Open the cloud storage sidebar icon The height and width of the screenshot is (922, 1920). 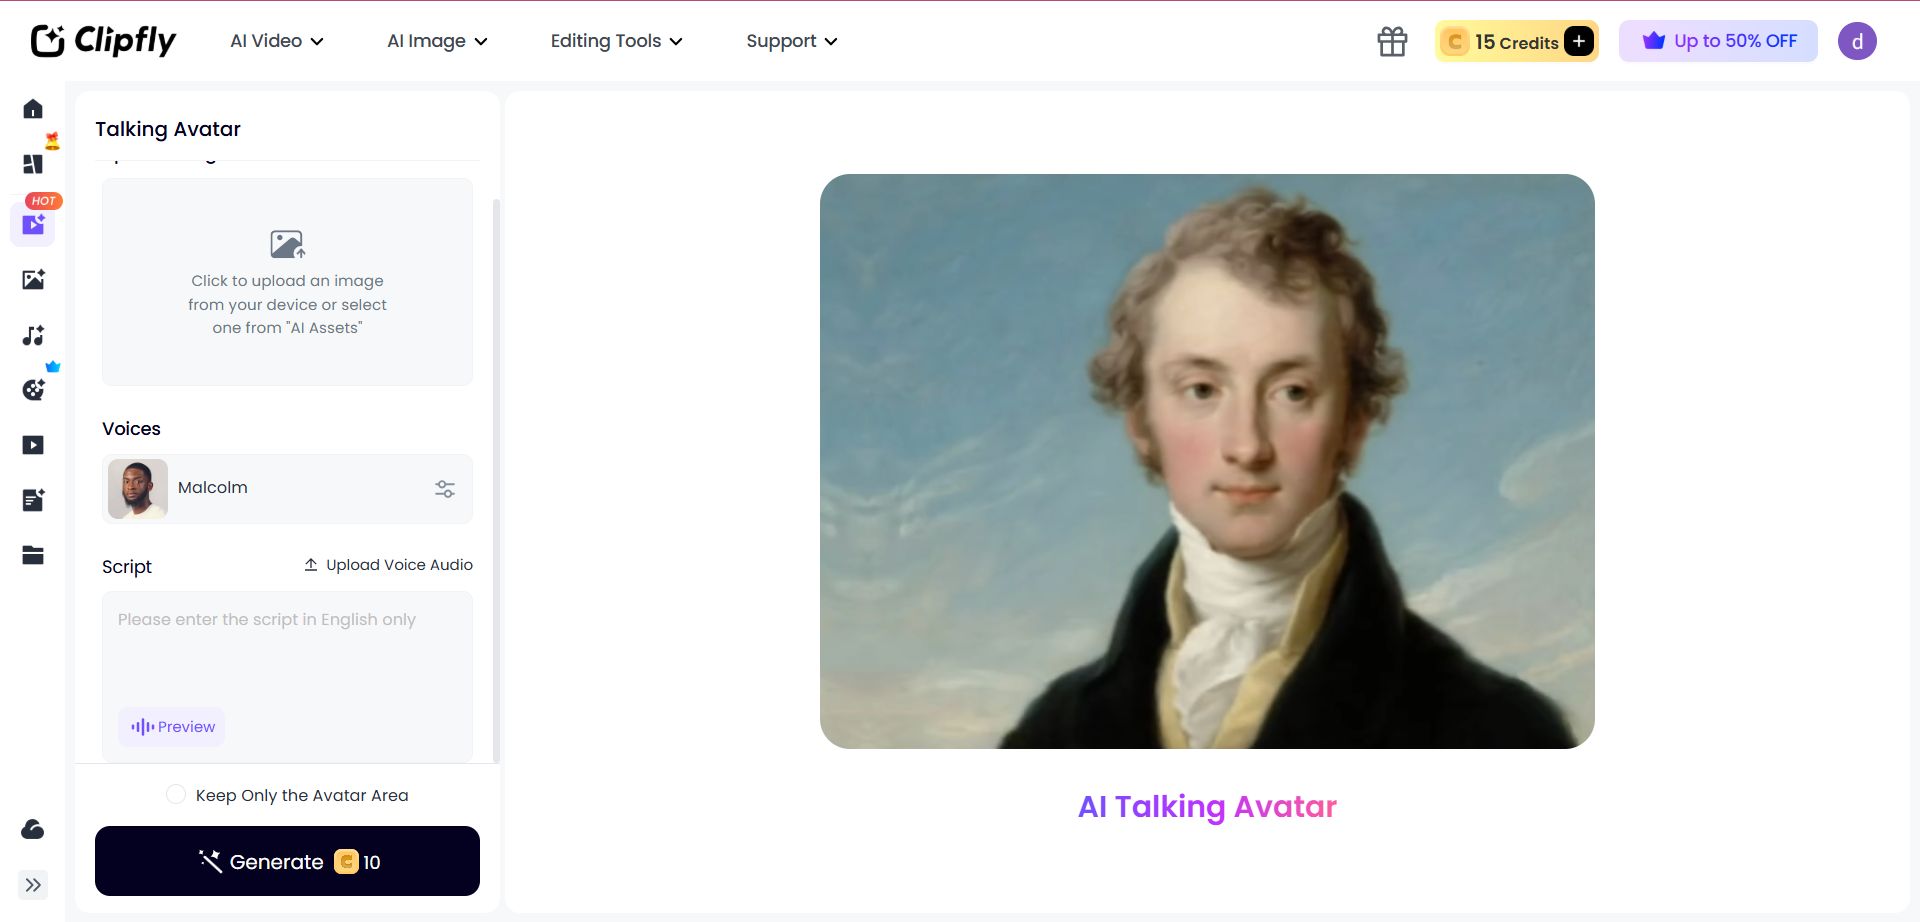coord(33,829)
